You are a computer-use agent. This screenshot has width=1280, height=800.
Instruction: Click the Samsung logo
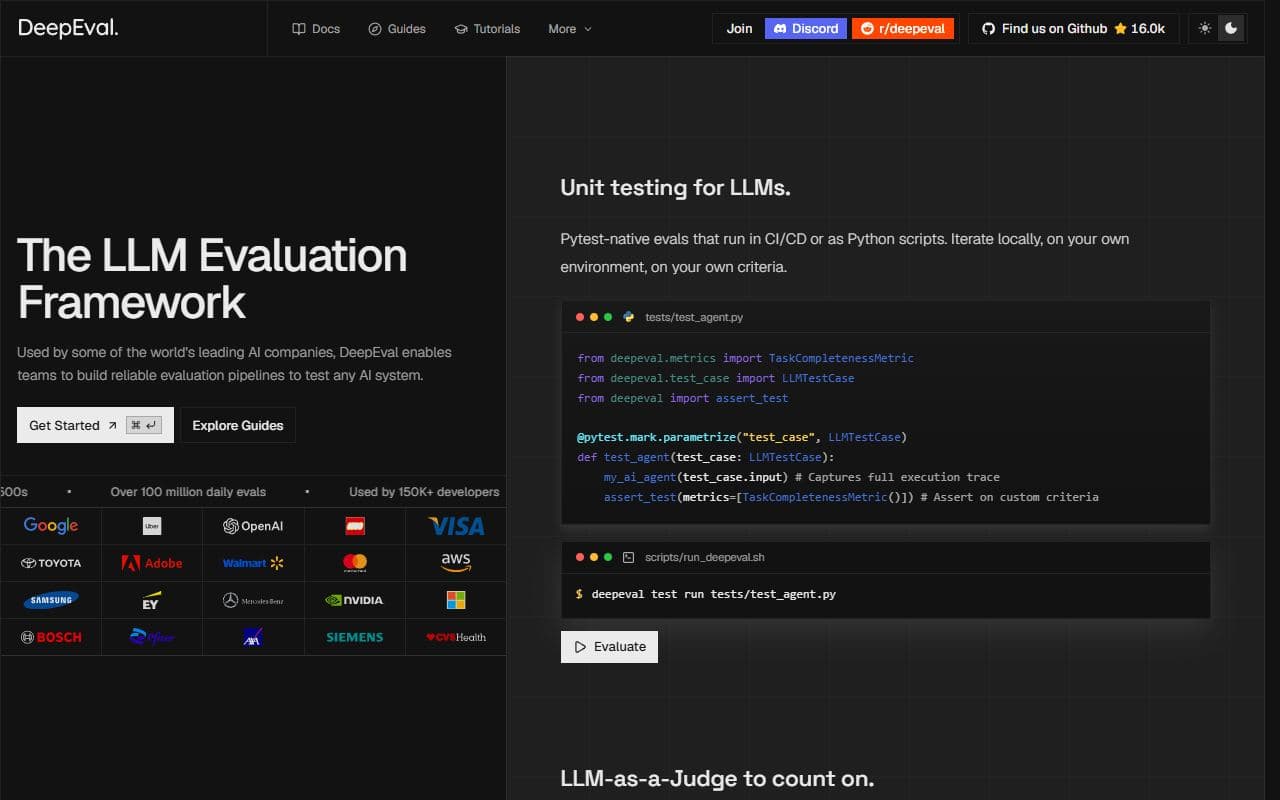point(51,600)
